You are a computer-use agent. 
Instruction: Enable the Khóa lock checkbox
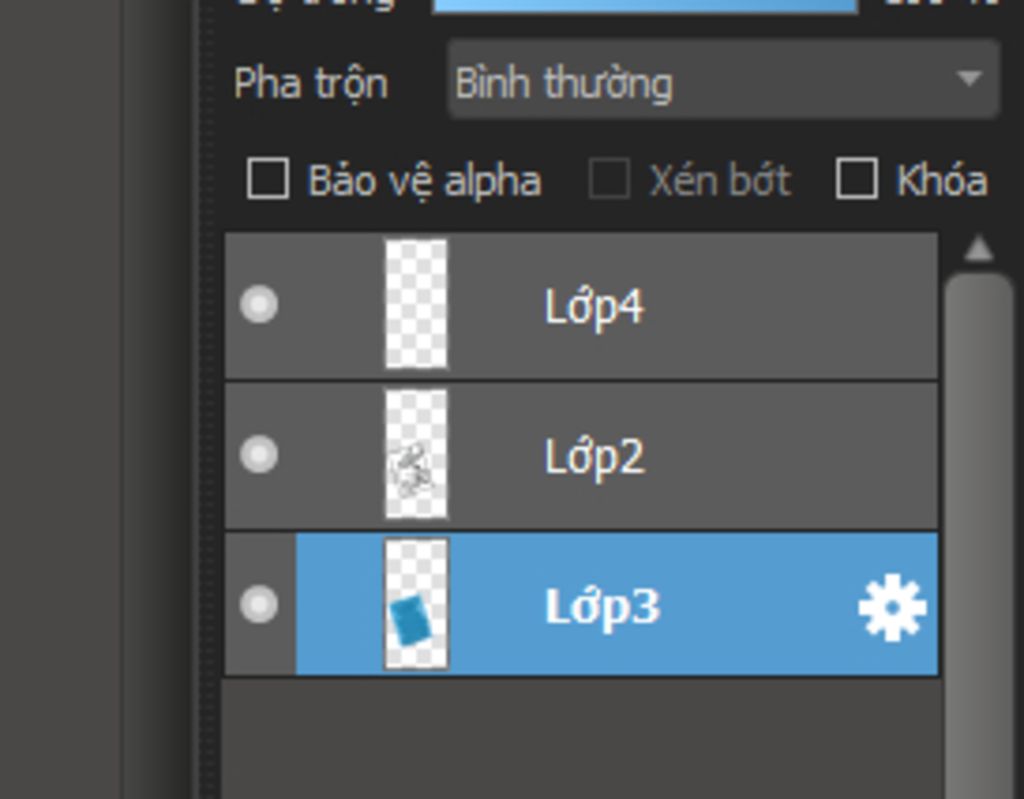coord(857,178)
